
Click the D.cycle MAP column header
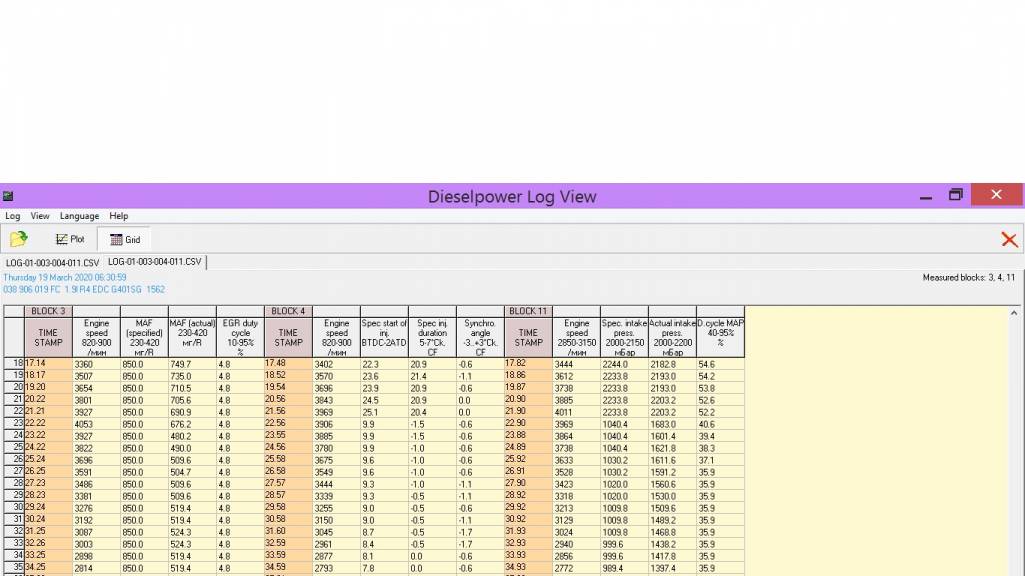point(720,337)
